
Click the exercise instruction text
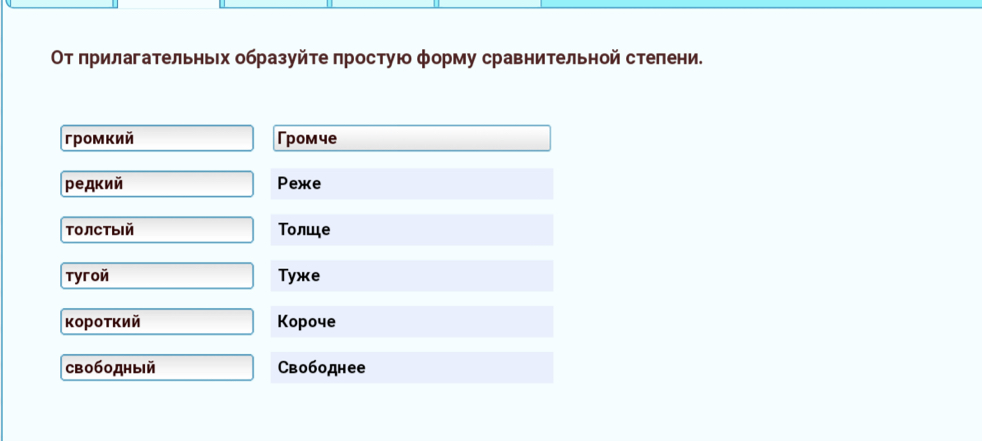tap(377, 58)
